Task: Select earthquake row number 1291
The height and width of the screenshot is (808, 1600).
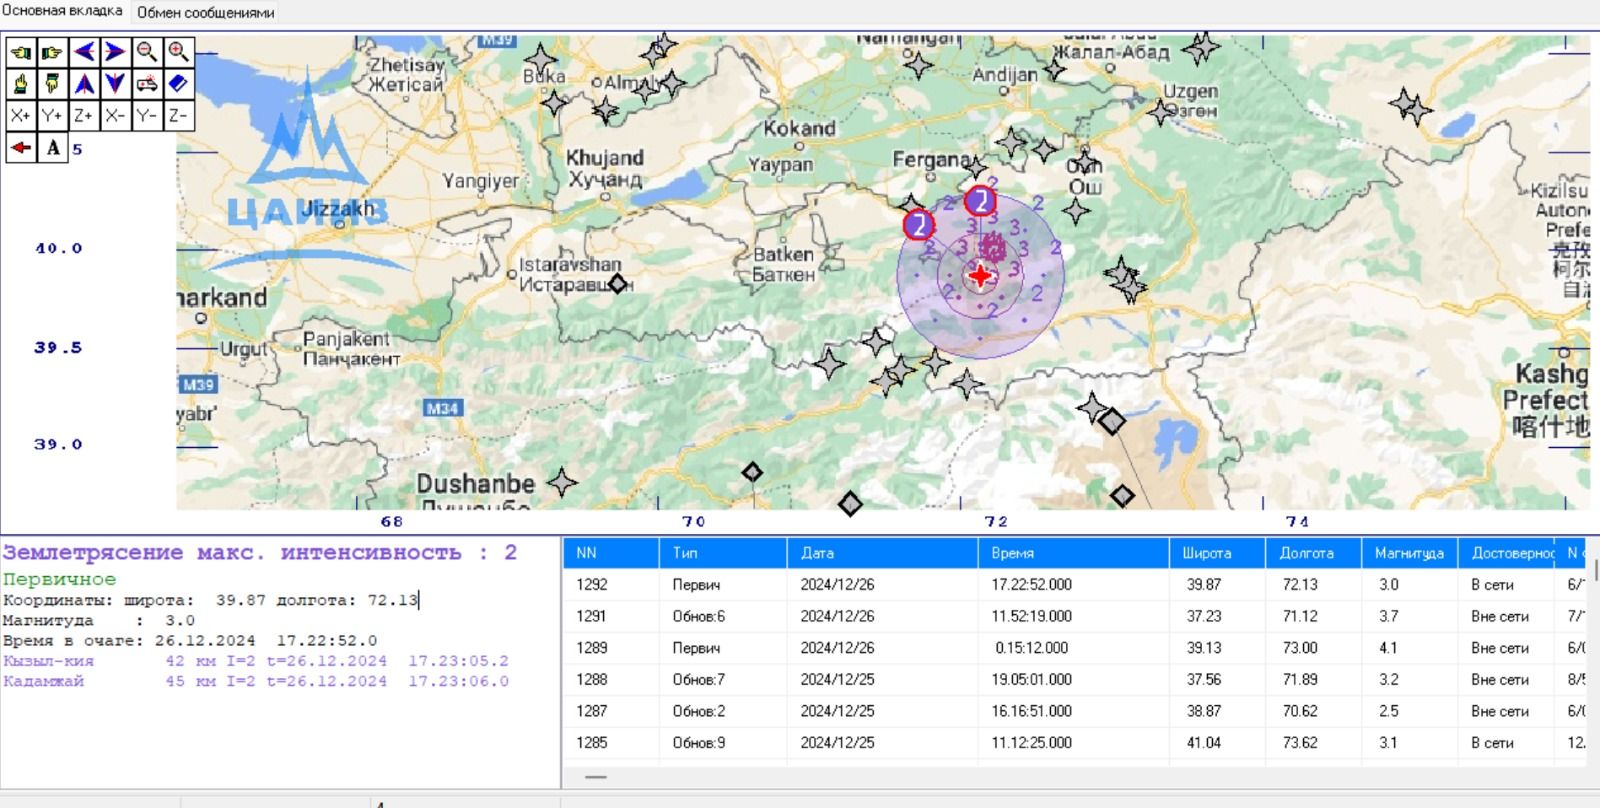Action: click(592, 616)
